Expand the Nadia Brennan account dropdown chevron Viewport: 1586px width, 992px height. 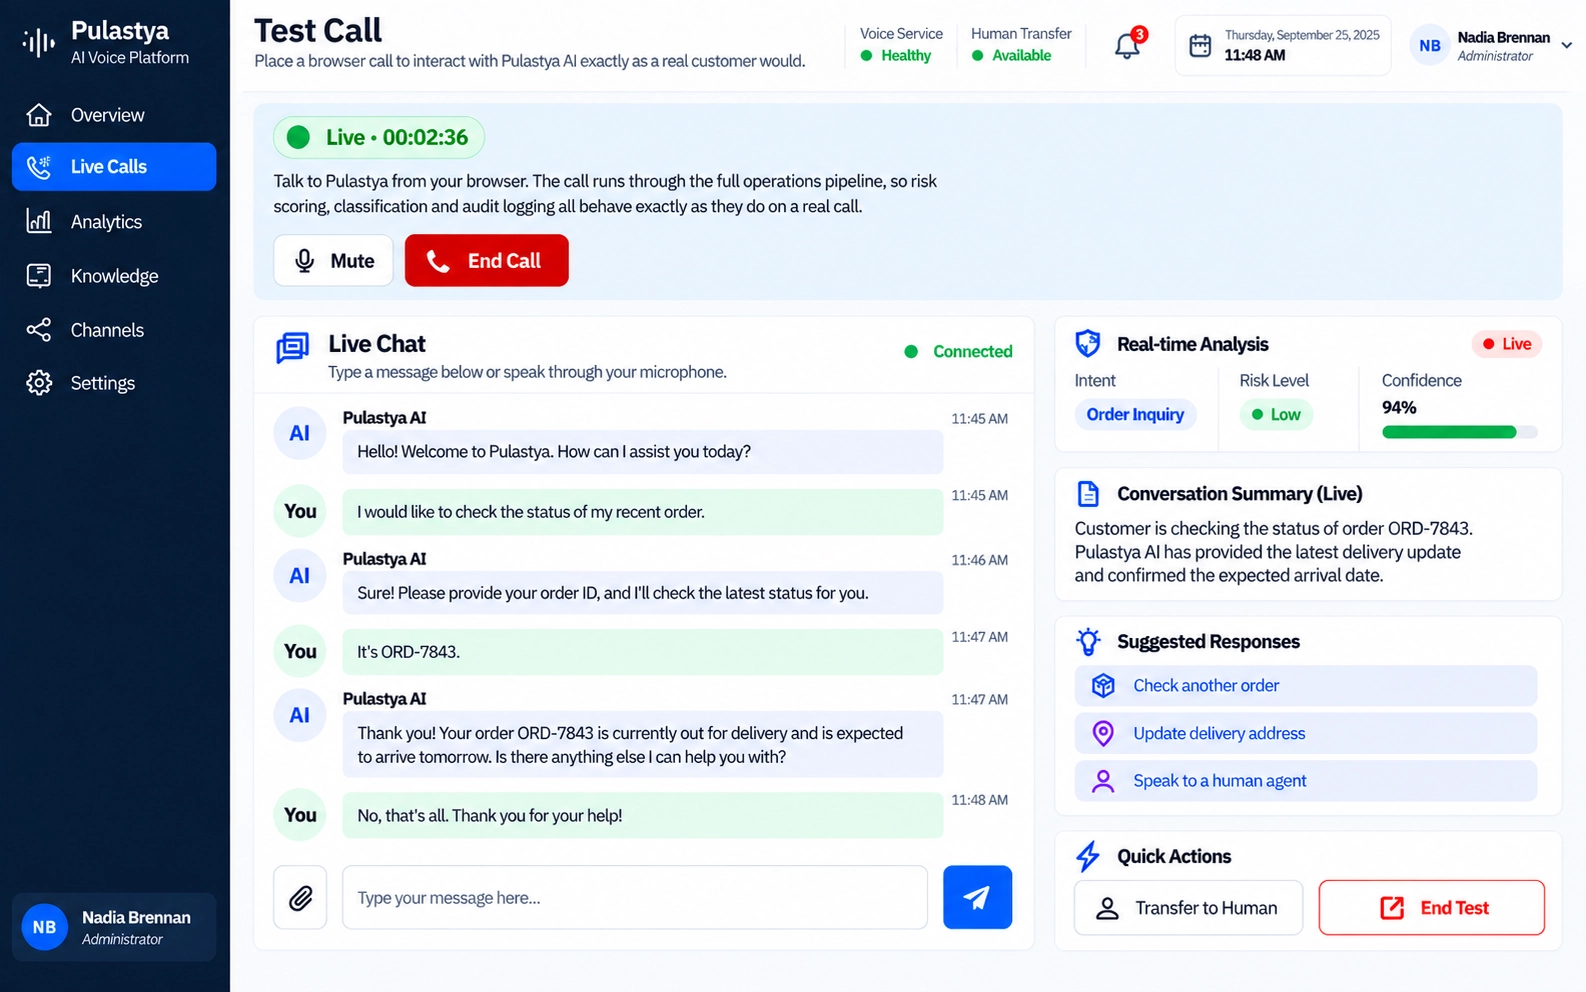click(x=1566, y=45)
